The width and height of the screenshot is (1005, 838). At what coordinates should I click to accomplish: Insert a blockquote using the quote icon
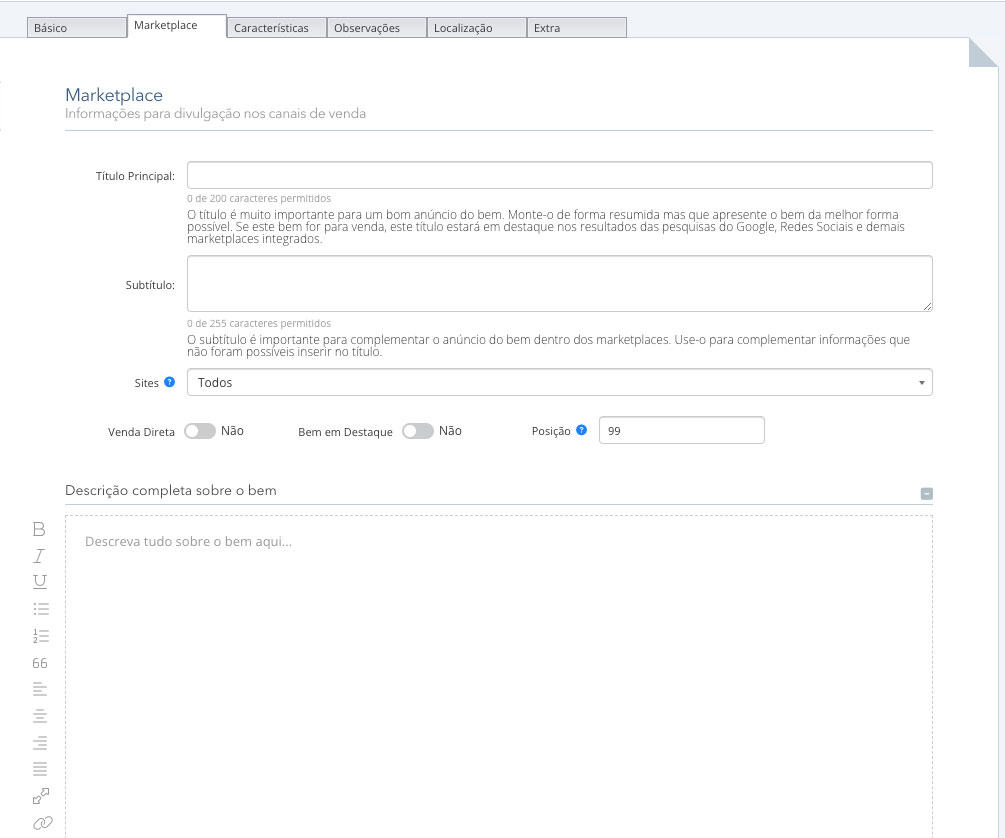pos(39,662)
